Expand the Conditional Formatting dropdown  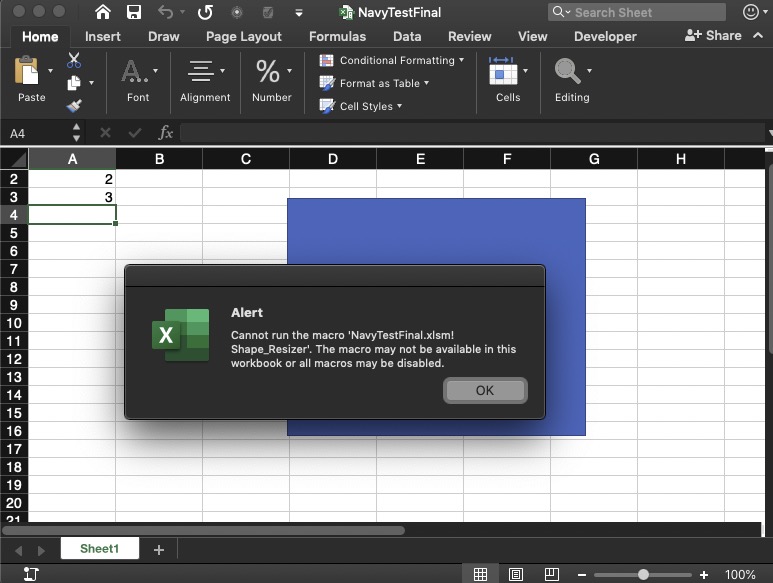coord(396,60)
